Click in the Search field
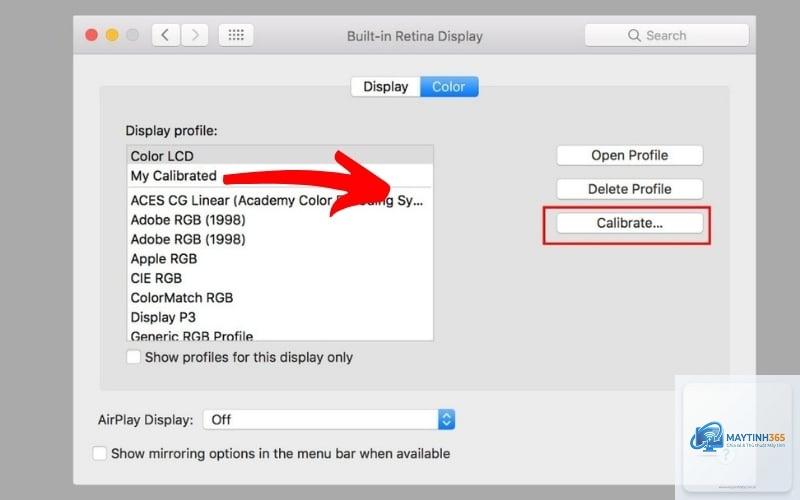 667,35
